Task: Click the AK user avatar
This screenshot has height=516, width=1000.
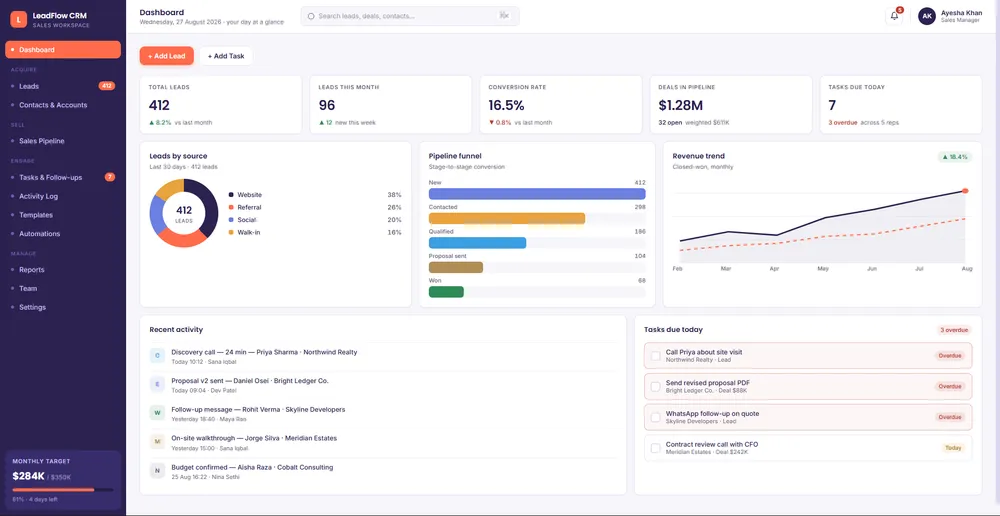Action: pos(927,16)
